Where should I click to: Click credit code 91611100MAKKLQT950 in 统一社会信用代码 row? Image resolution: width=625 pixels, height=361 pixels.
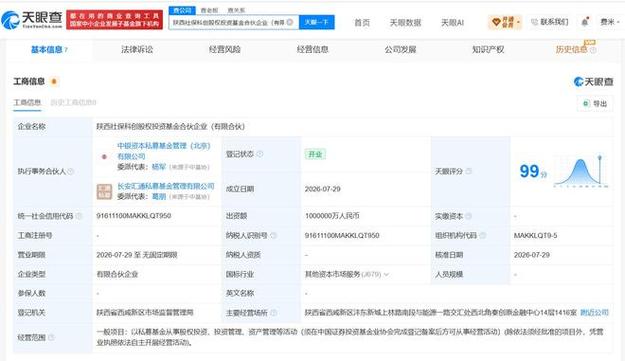134,216
